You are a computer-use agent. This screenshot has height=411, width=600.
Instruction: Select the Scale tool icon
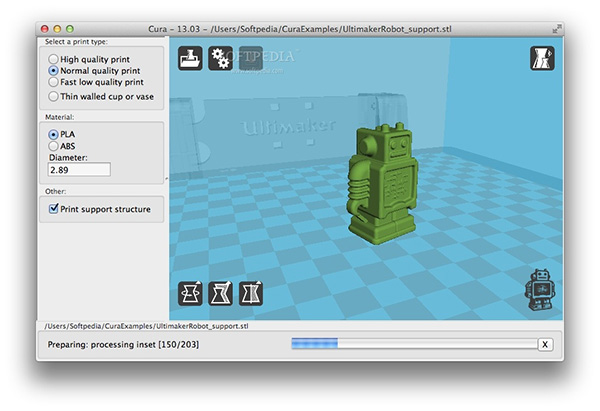point(220,294)
